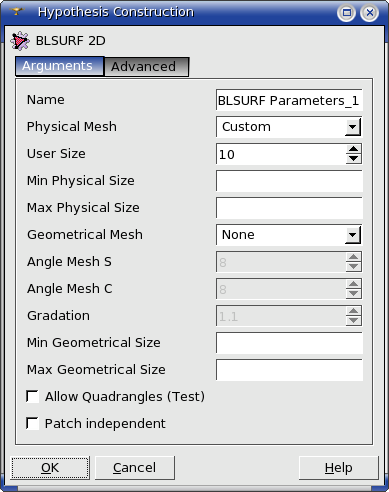
Task: Enable Allow Quadrangles (Test) checkbox
Action: tap(32, 397)
